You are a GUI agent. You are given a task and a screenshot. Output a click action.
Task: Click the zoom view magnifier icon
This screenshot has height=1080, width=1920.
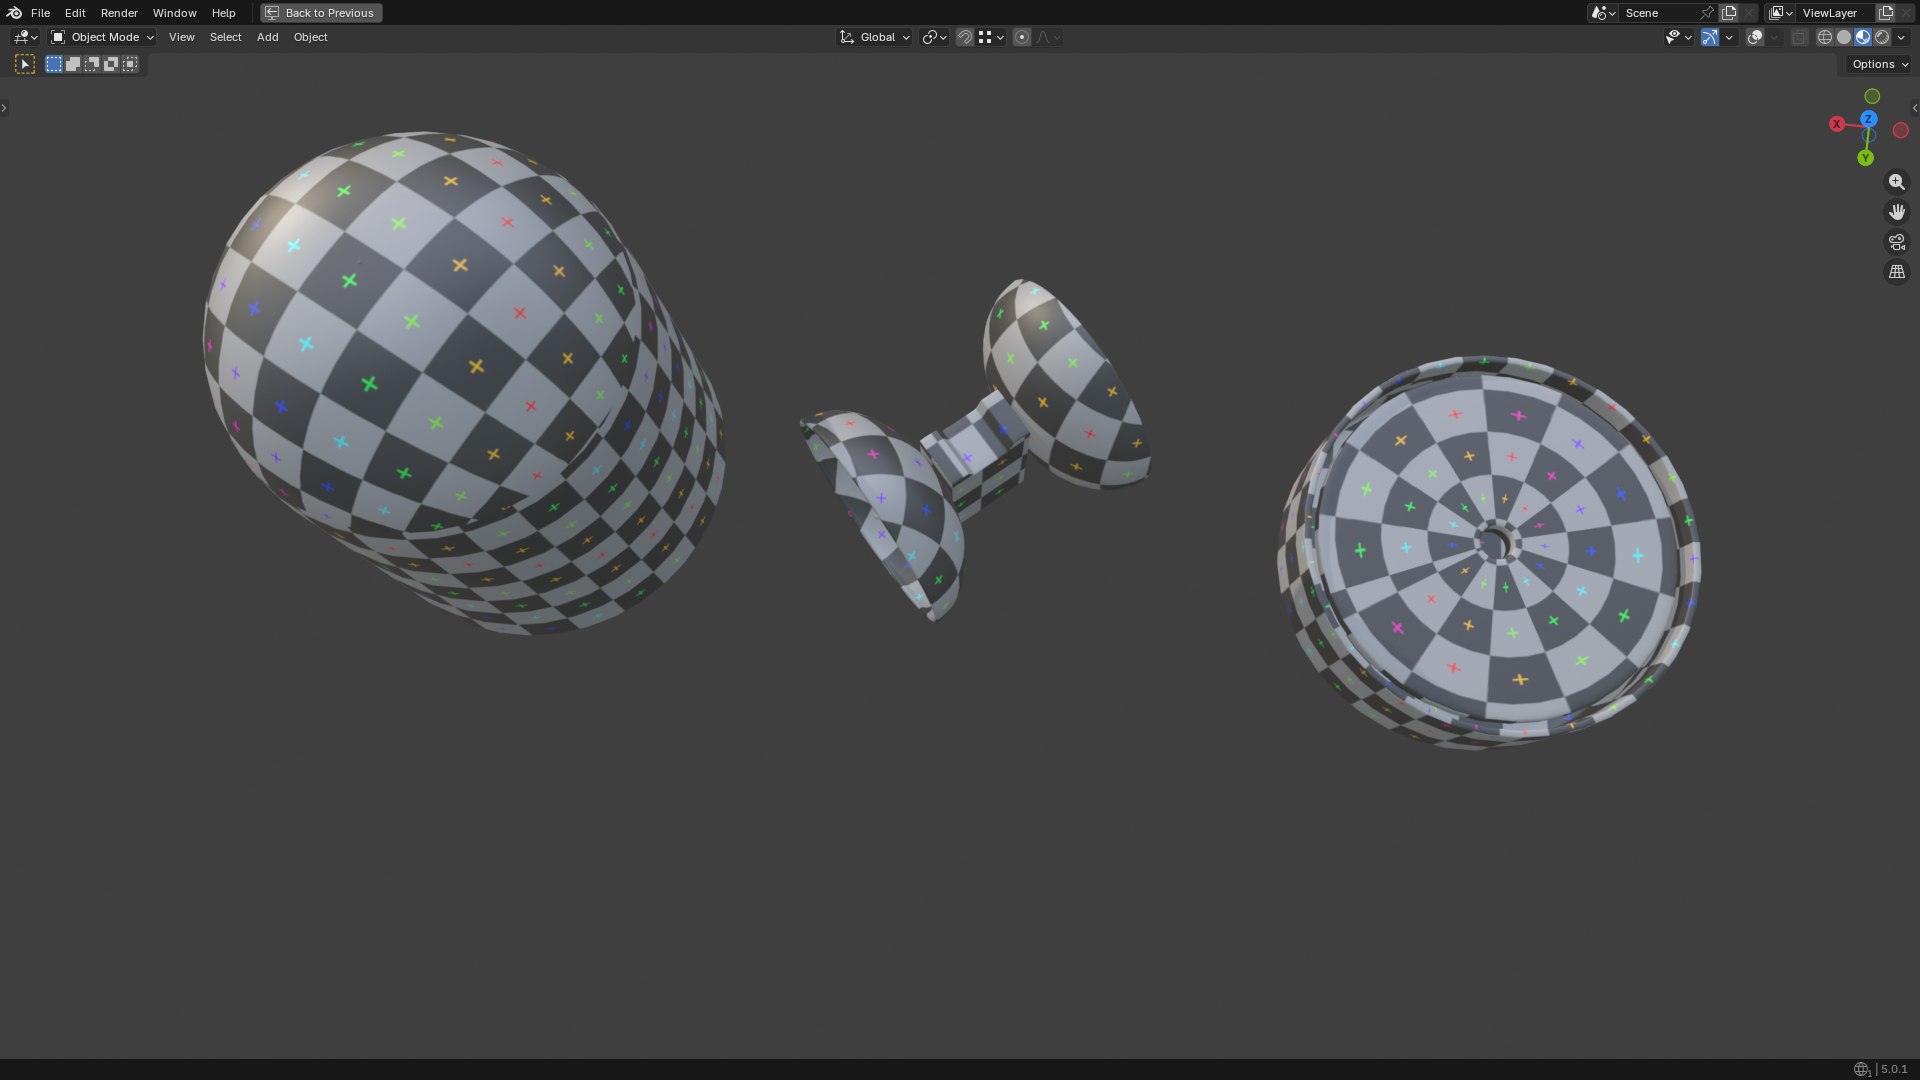[1897, 182]
